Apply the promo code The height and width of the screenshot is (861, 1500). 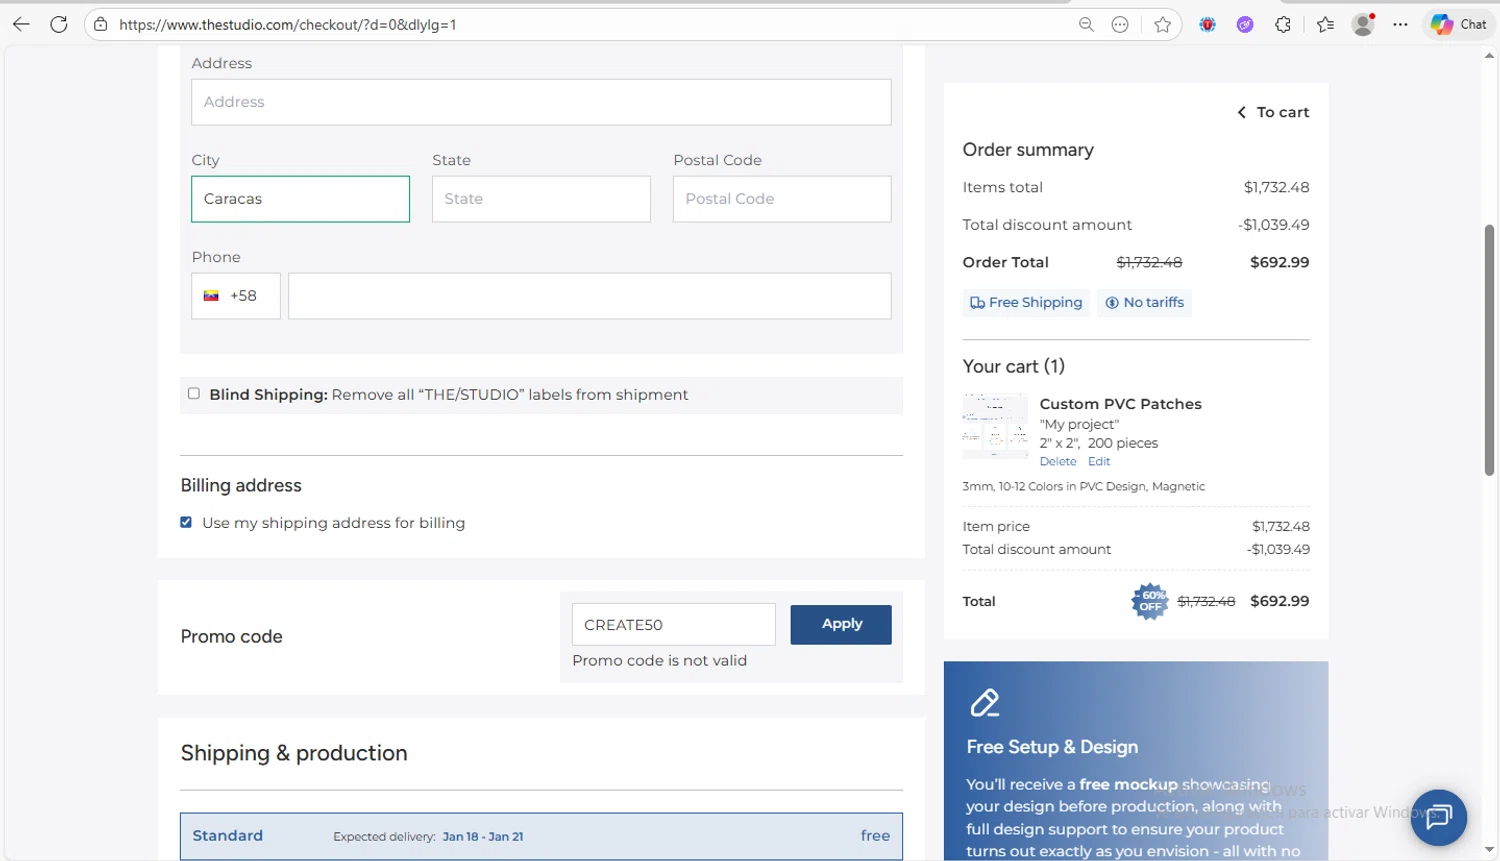(841, 624)
